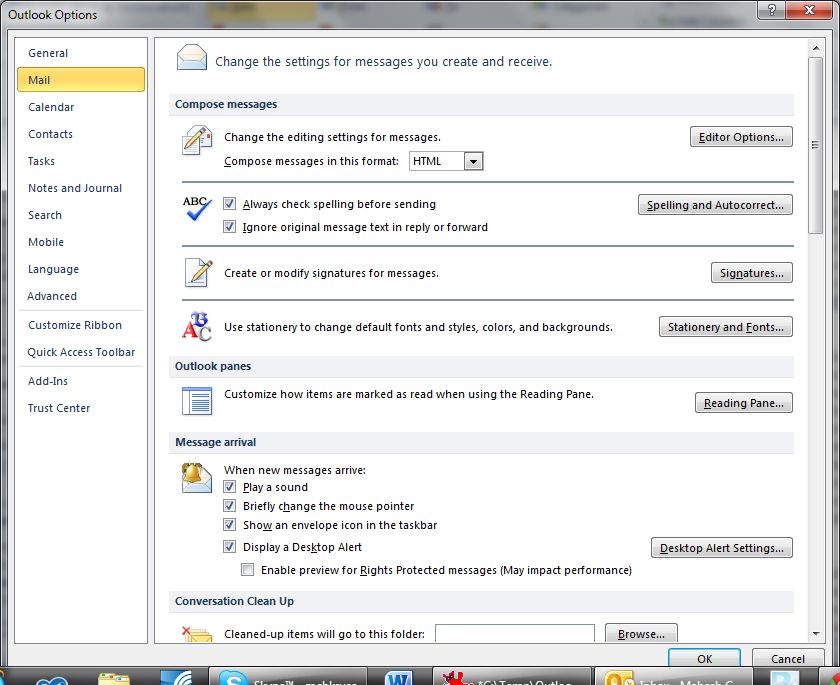The image size is (840, 685).
Task: Open Editor Options
Action: [741, 136]
